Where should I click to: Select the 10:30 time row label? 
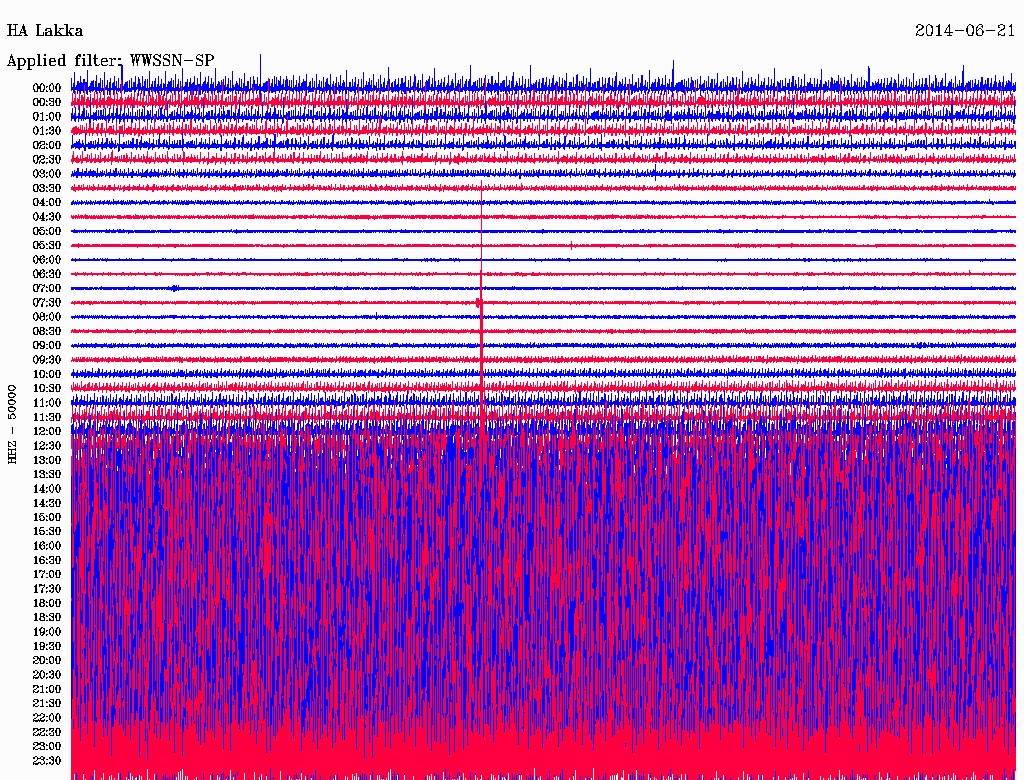47,388
